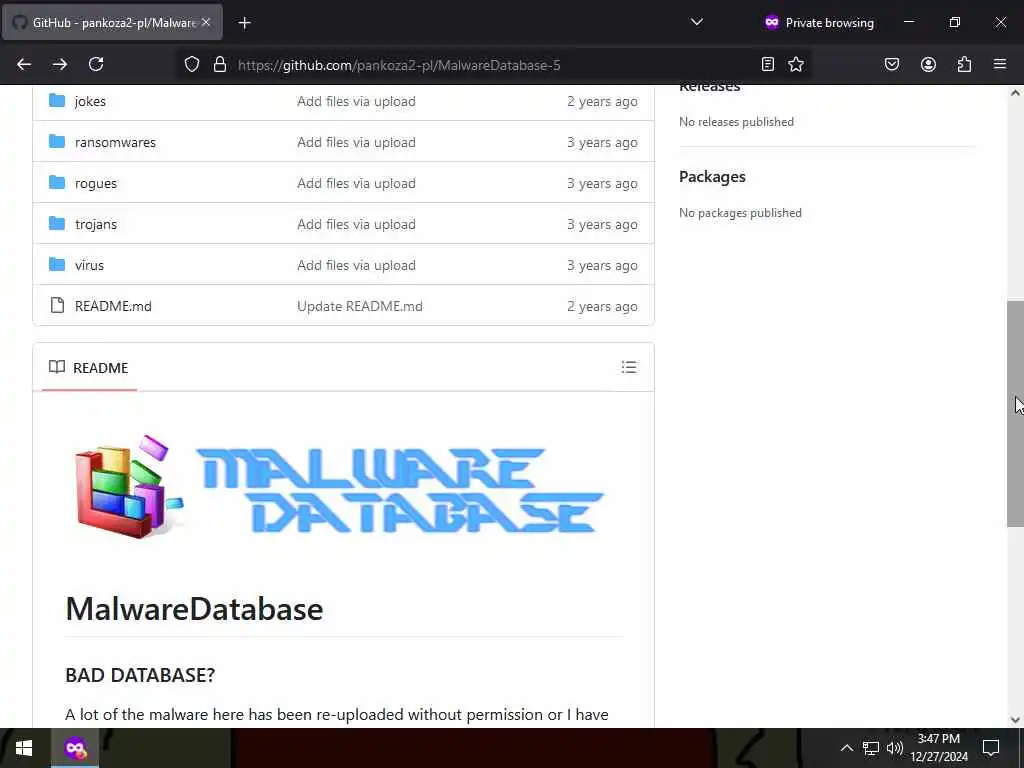Open the tracking protection shield icon
1024x768 pixels.
point(191,65)
